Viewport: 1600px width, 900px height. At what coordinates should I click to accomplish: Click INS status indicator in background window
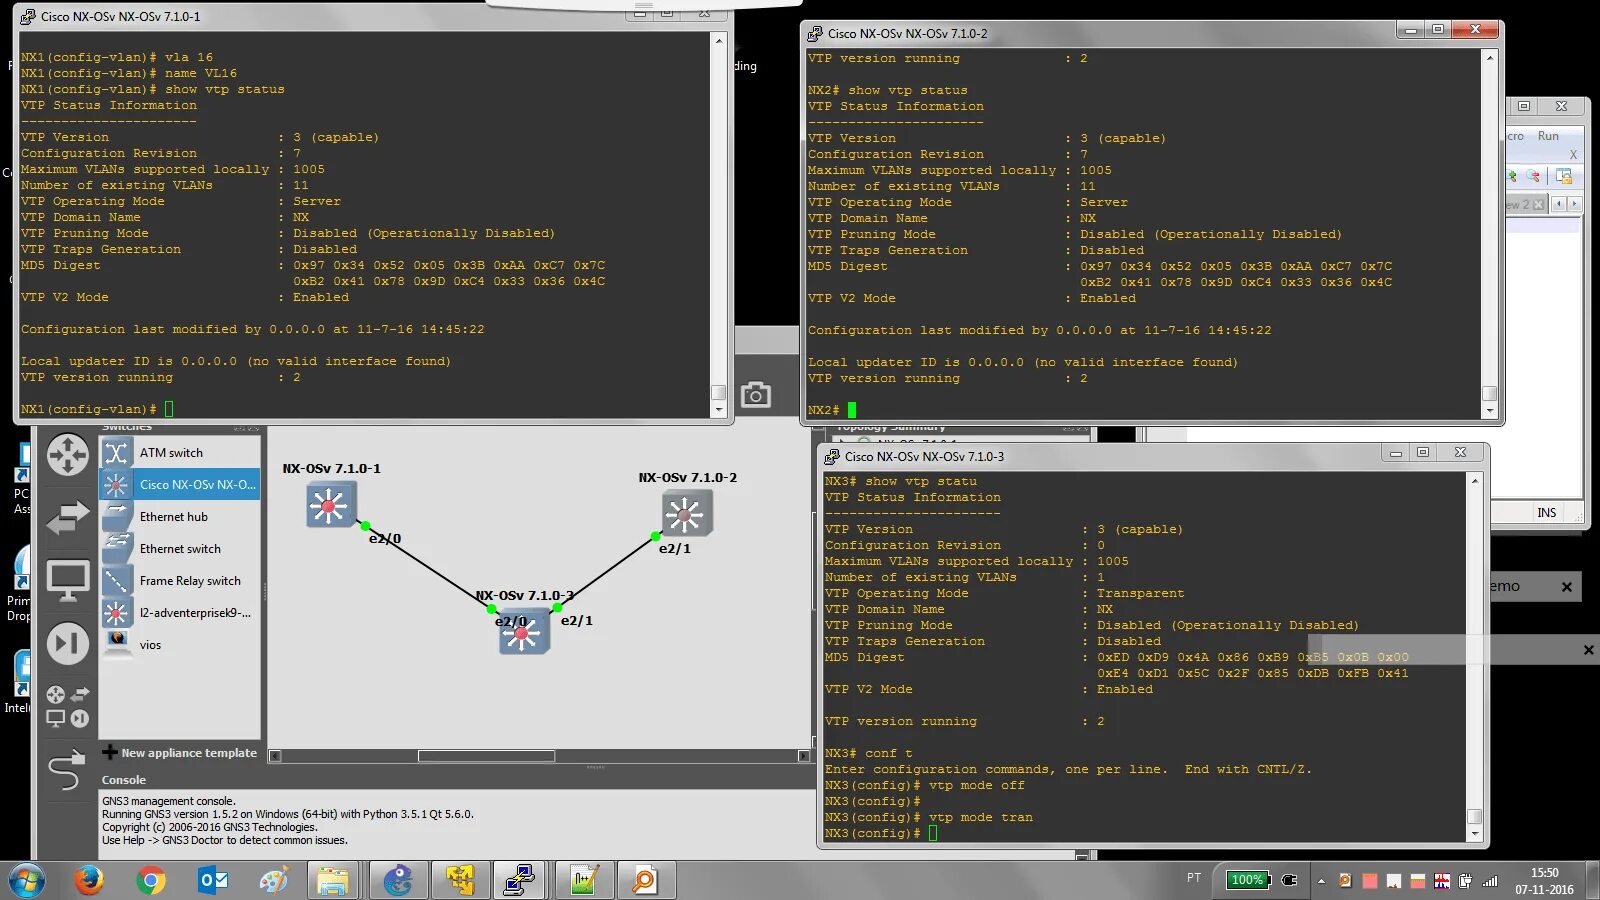pos(1547,513)
